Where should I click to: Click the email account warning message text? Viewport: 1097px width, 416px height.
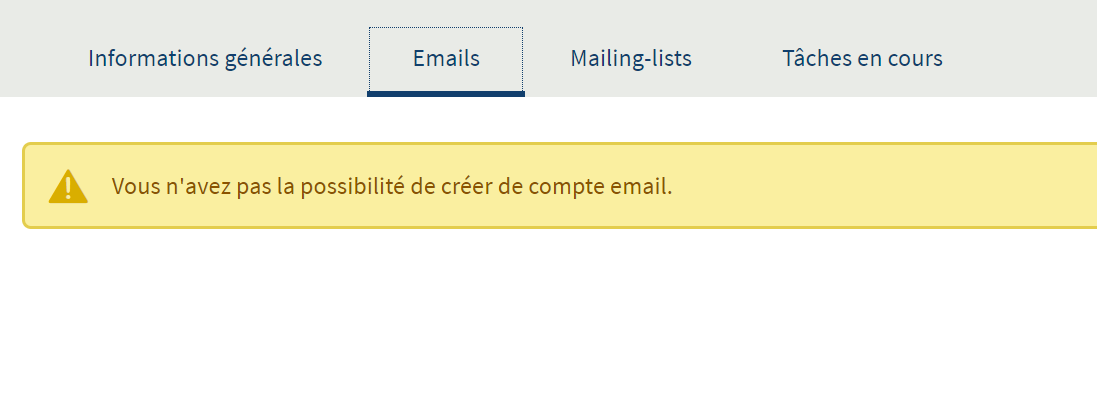(x=392, y=187)
